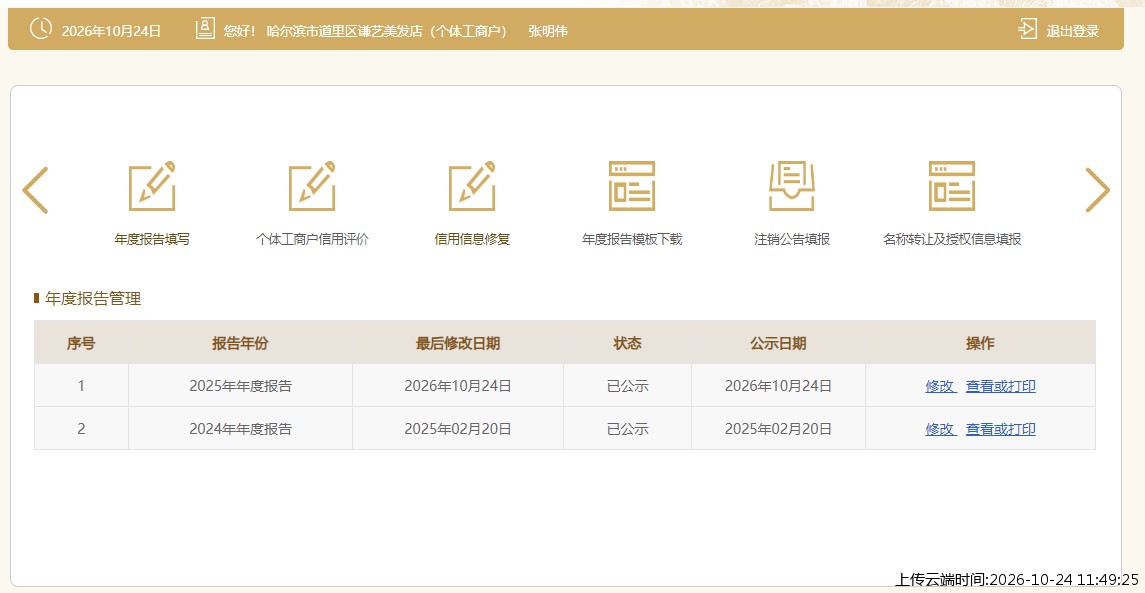Click the 信用信息修复 pencil icon

pyautogui.click(x=472, y=186)
